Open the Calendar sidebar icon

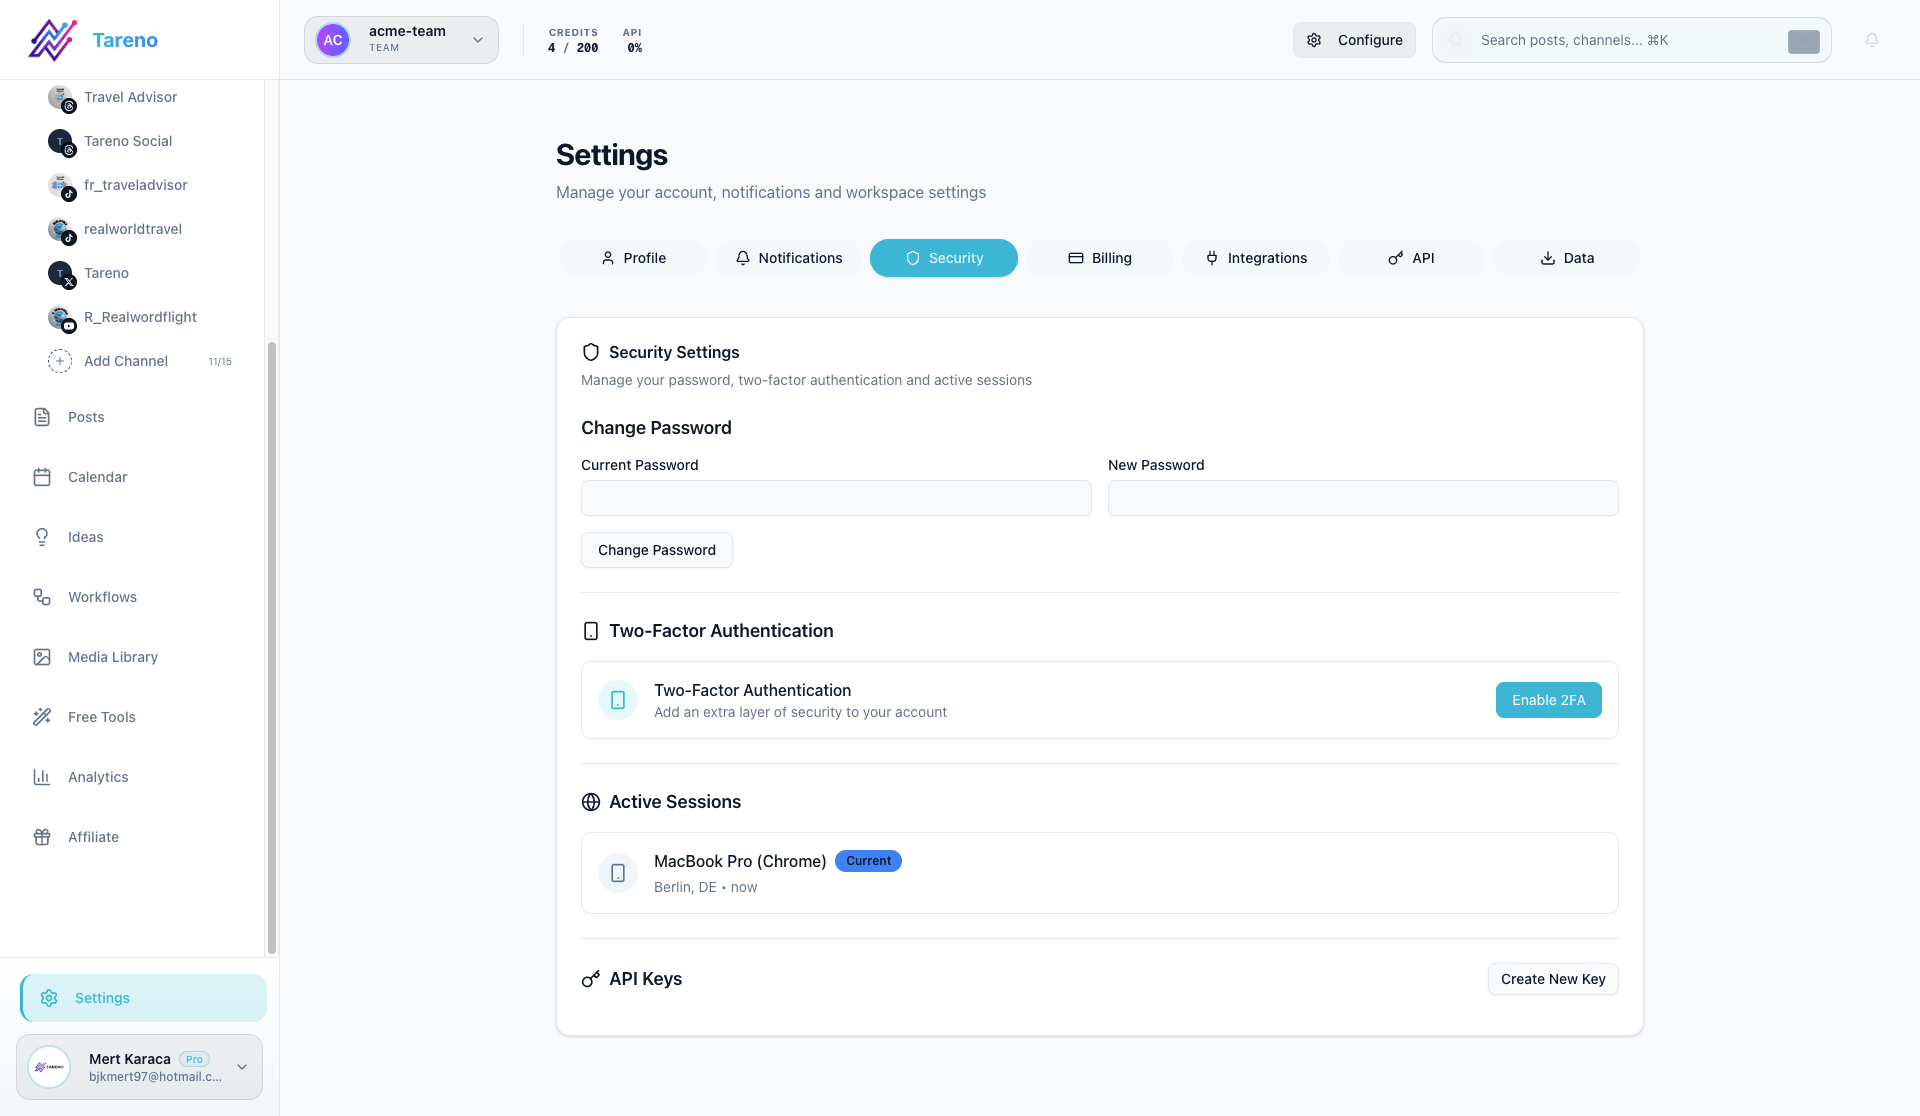click(x=42, y=477)
